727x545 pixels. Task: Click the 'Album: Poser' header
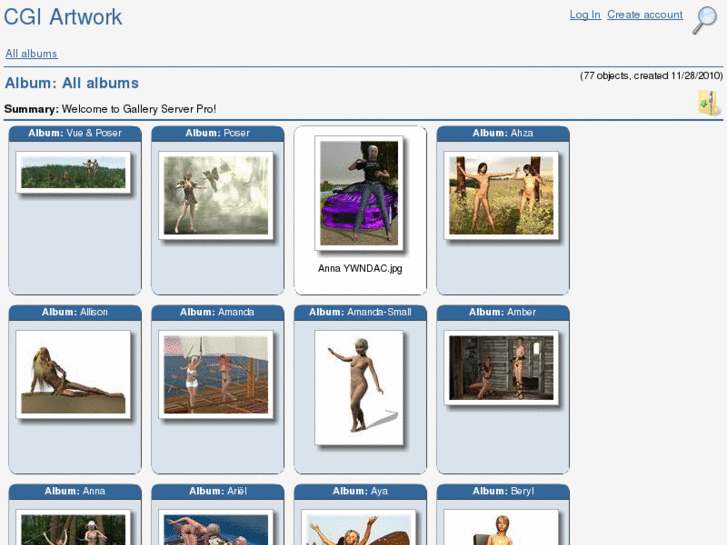(218, 133)
